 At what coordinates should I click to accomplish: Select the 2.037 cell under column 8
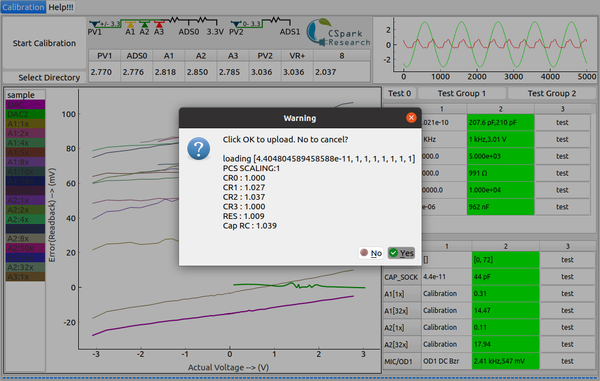click(x=342, y=72)
